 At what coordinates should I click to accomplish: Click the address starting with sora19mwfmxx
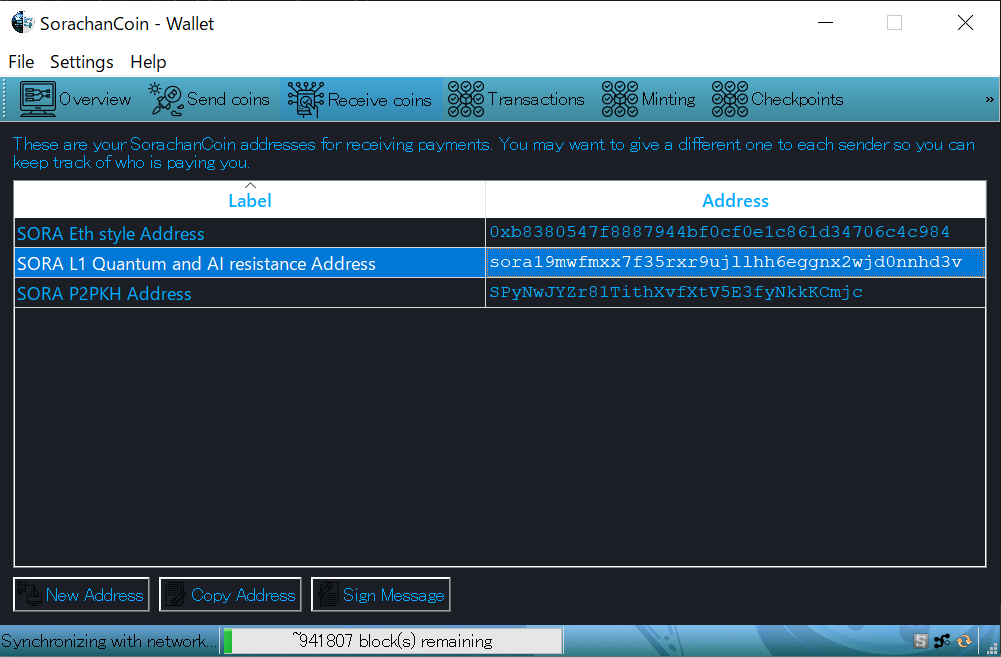click(x=735, y=263)
